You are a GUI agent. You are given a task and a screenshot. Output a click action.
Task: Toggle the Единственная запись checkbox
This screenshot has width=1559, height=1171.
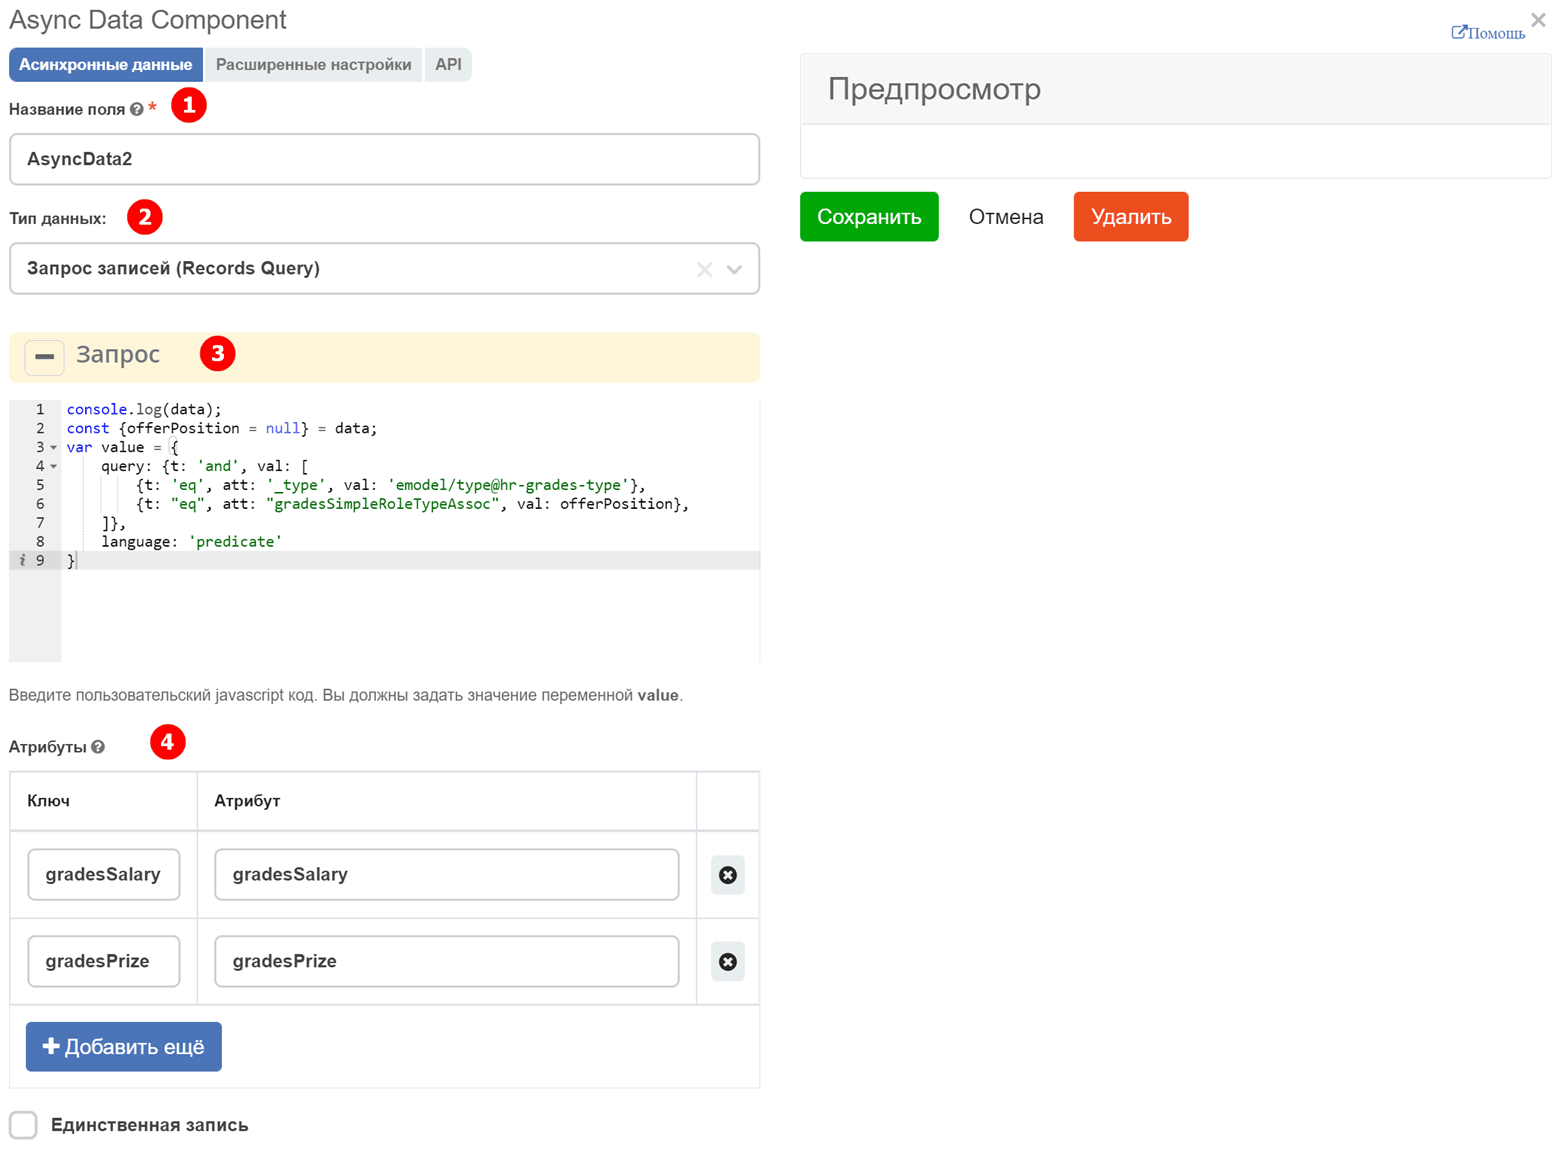click(x=24, y=1125)
